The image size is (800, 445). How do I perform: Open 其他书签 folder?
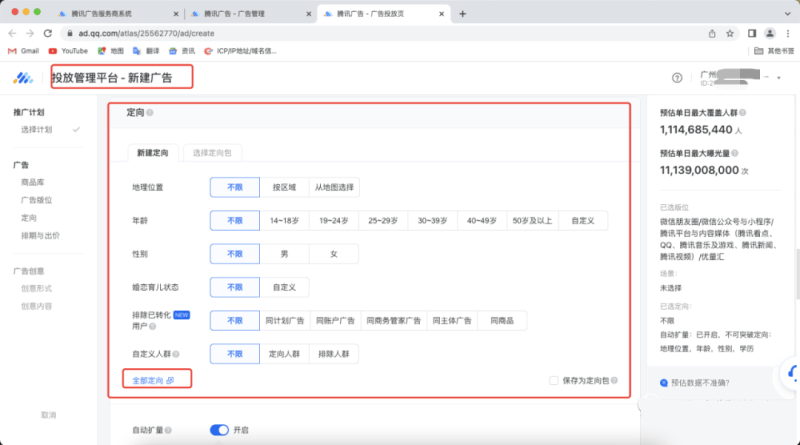click(774, 51)
